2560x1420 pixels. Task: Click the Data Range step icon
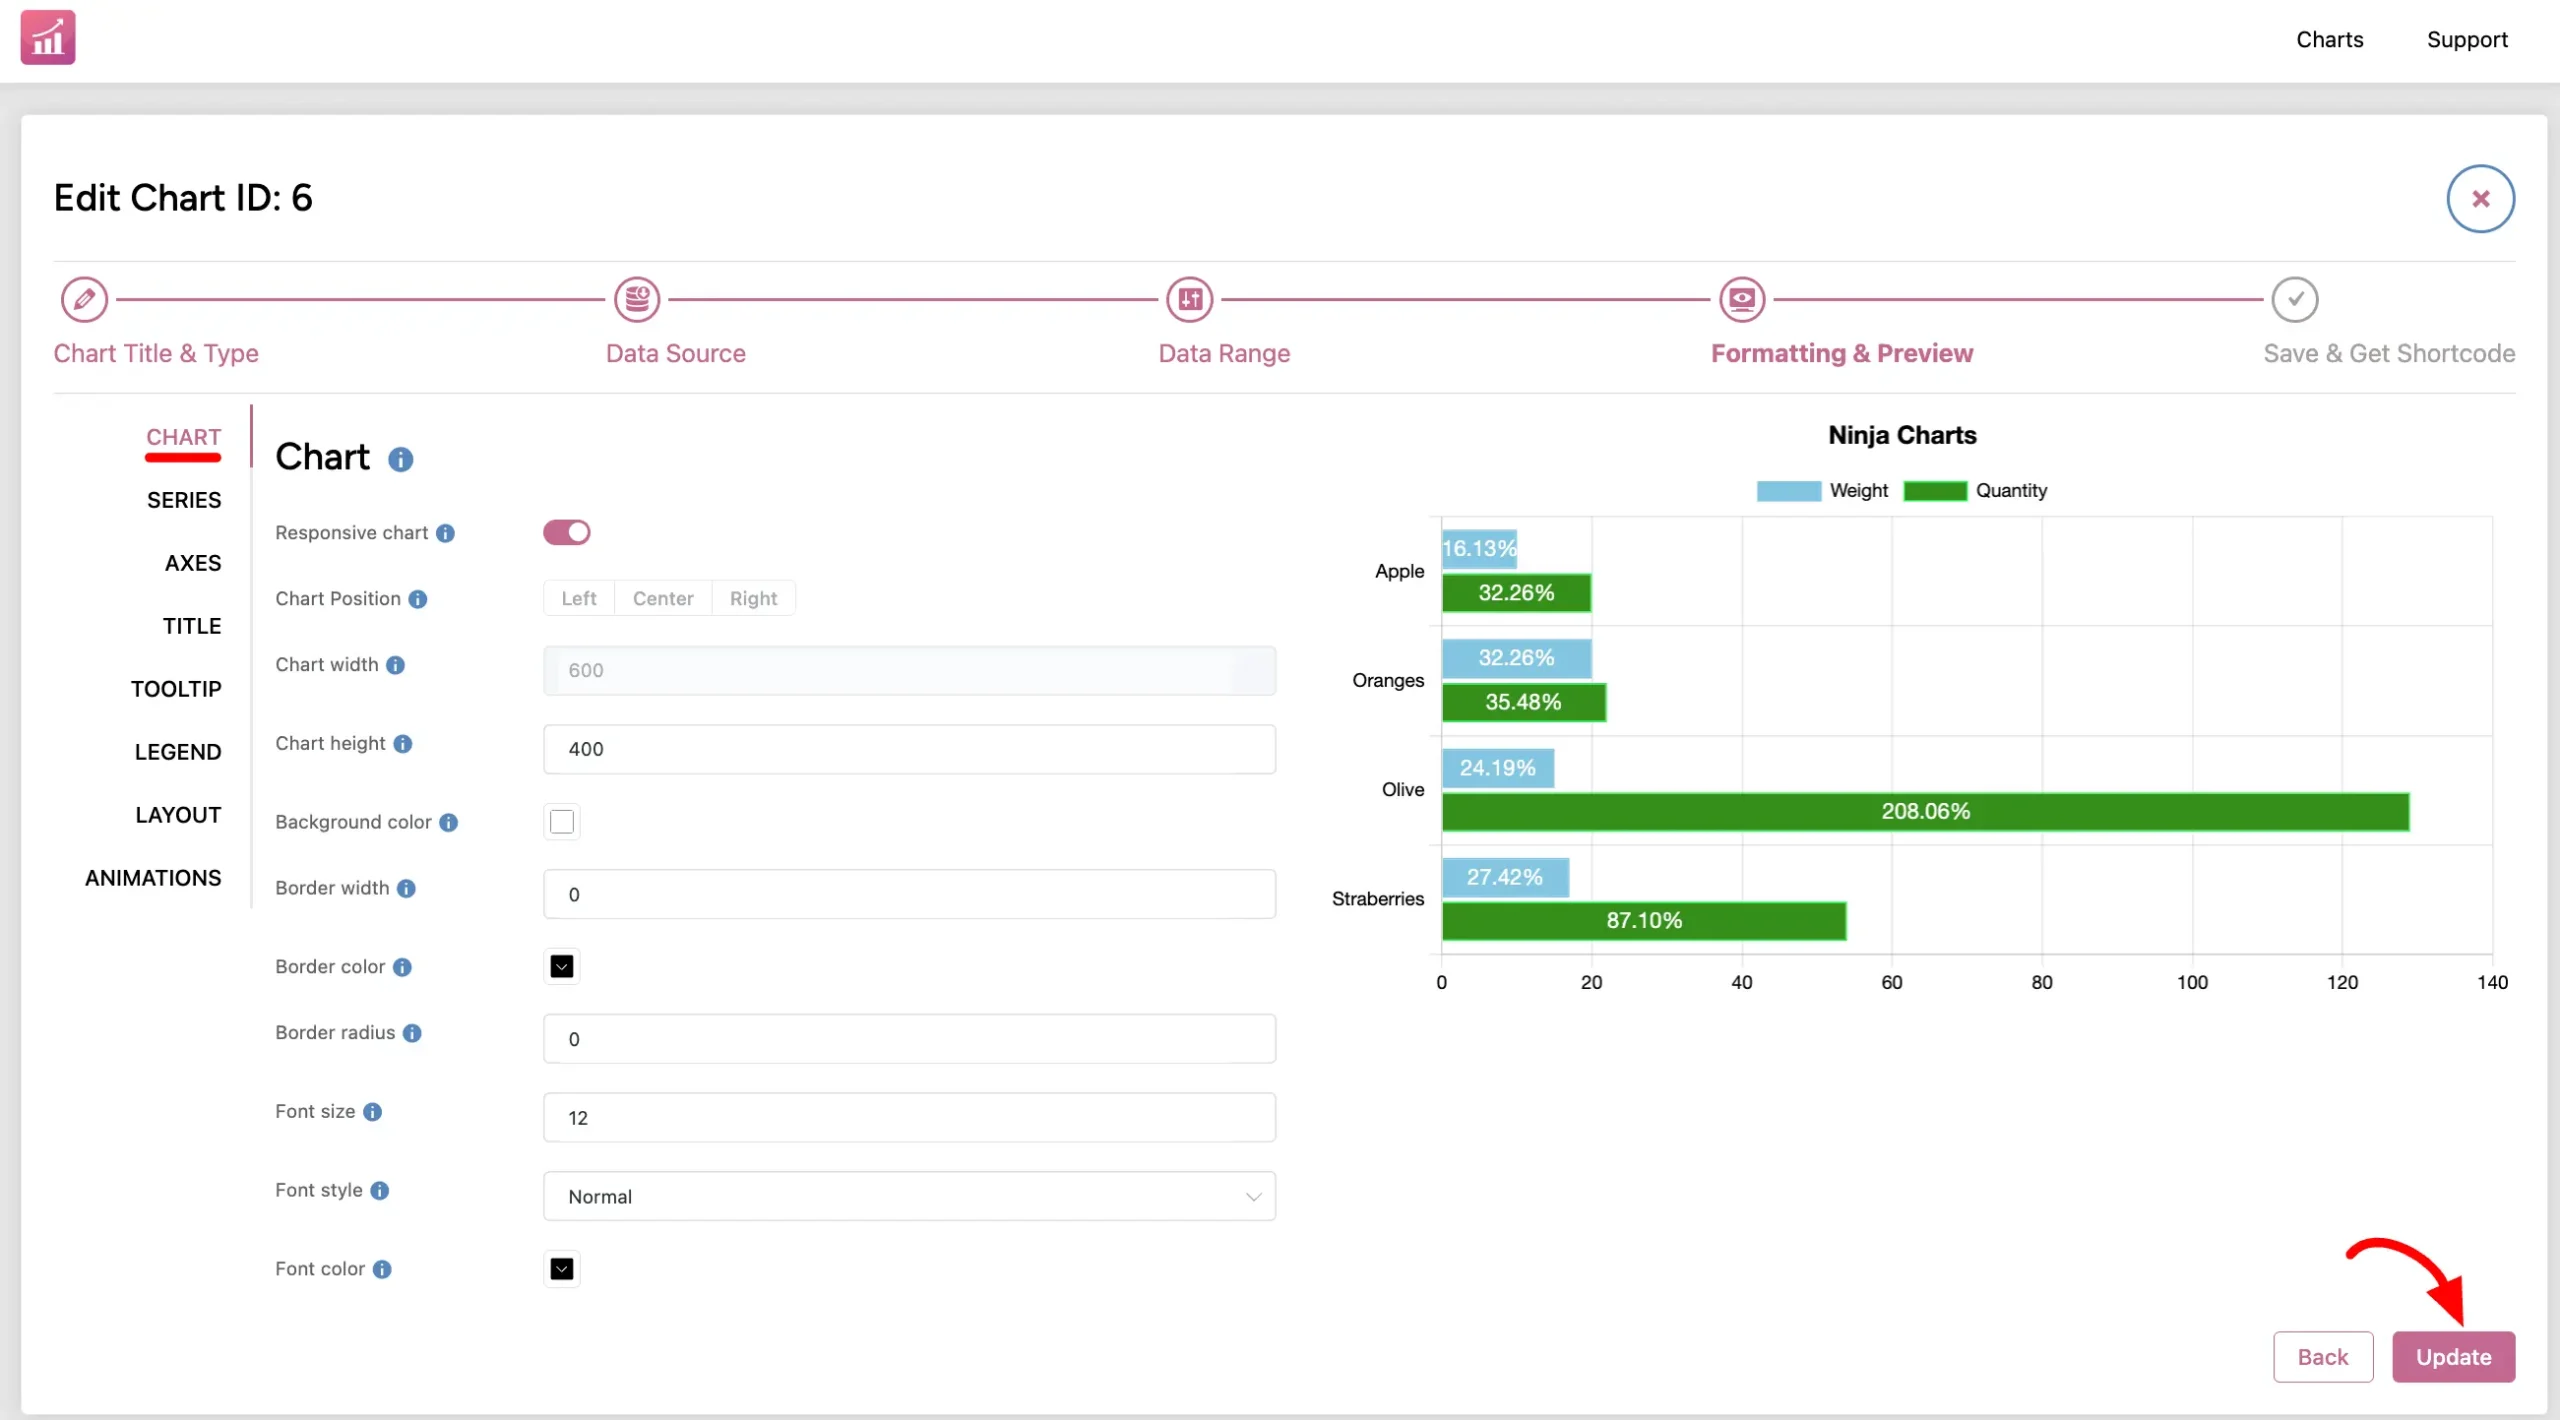tap(1190, 299)
